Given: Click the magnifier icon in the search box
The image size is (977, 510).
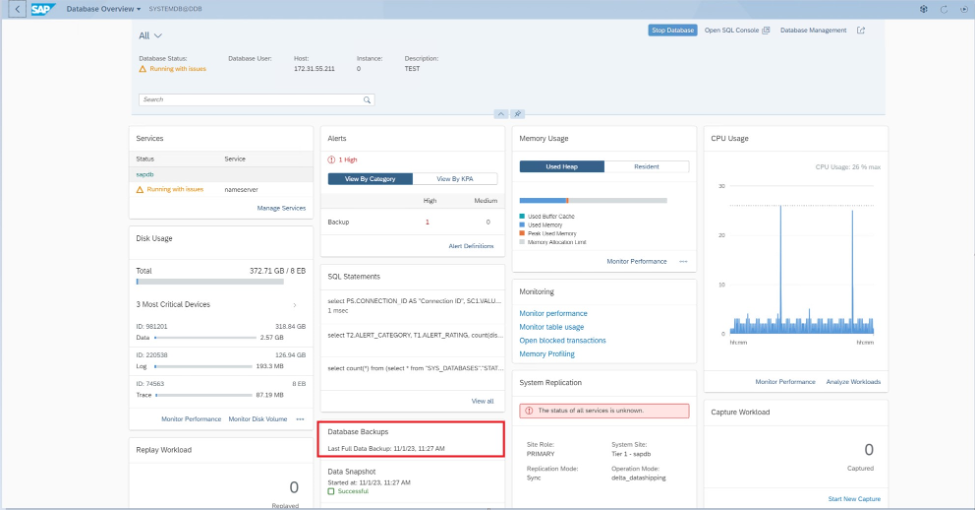Looking at the screenshot, I should point(367,100).
